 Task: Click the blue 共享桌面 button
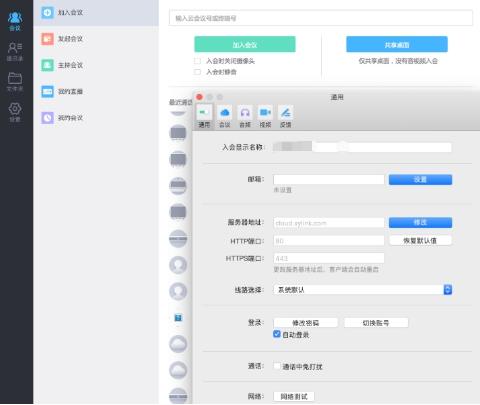(x=397, y=44)
